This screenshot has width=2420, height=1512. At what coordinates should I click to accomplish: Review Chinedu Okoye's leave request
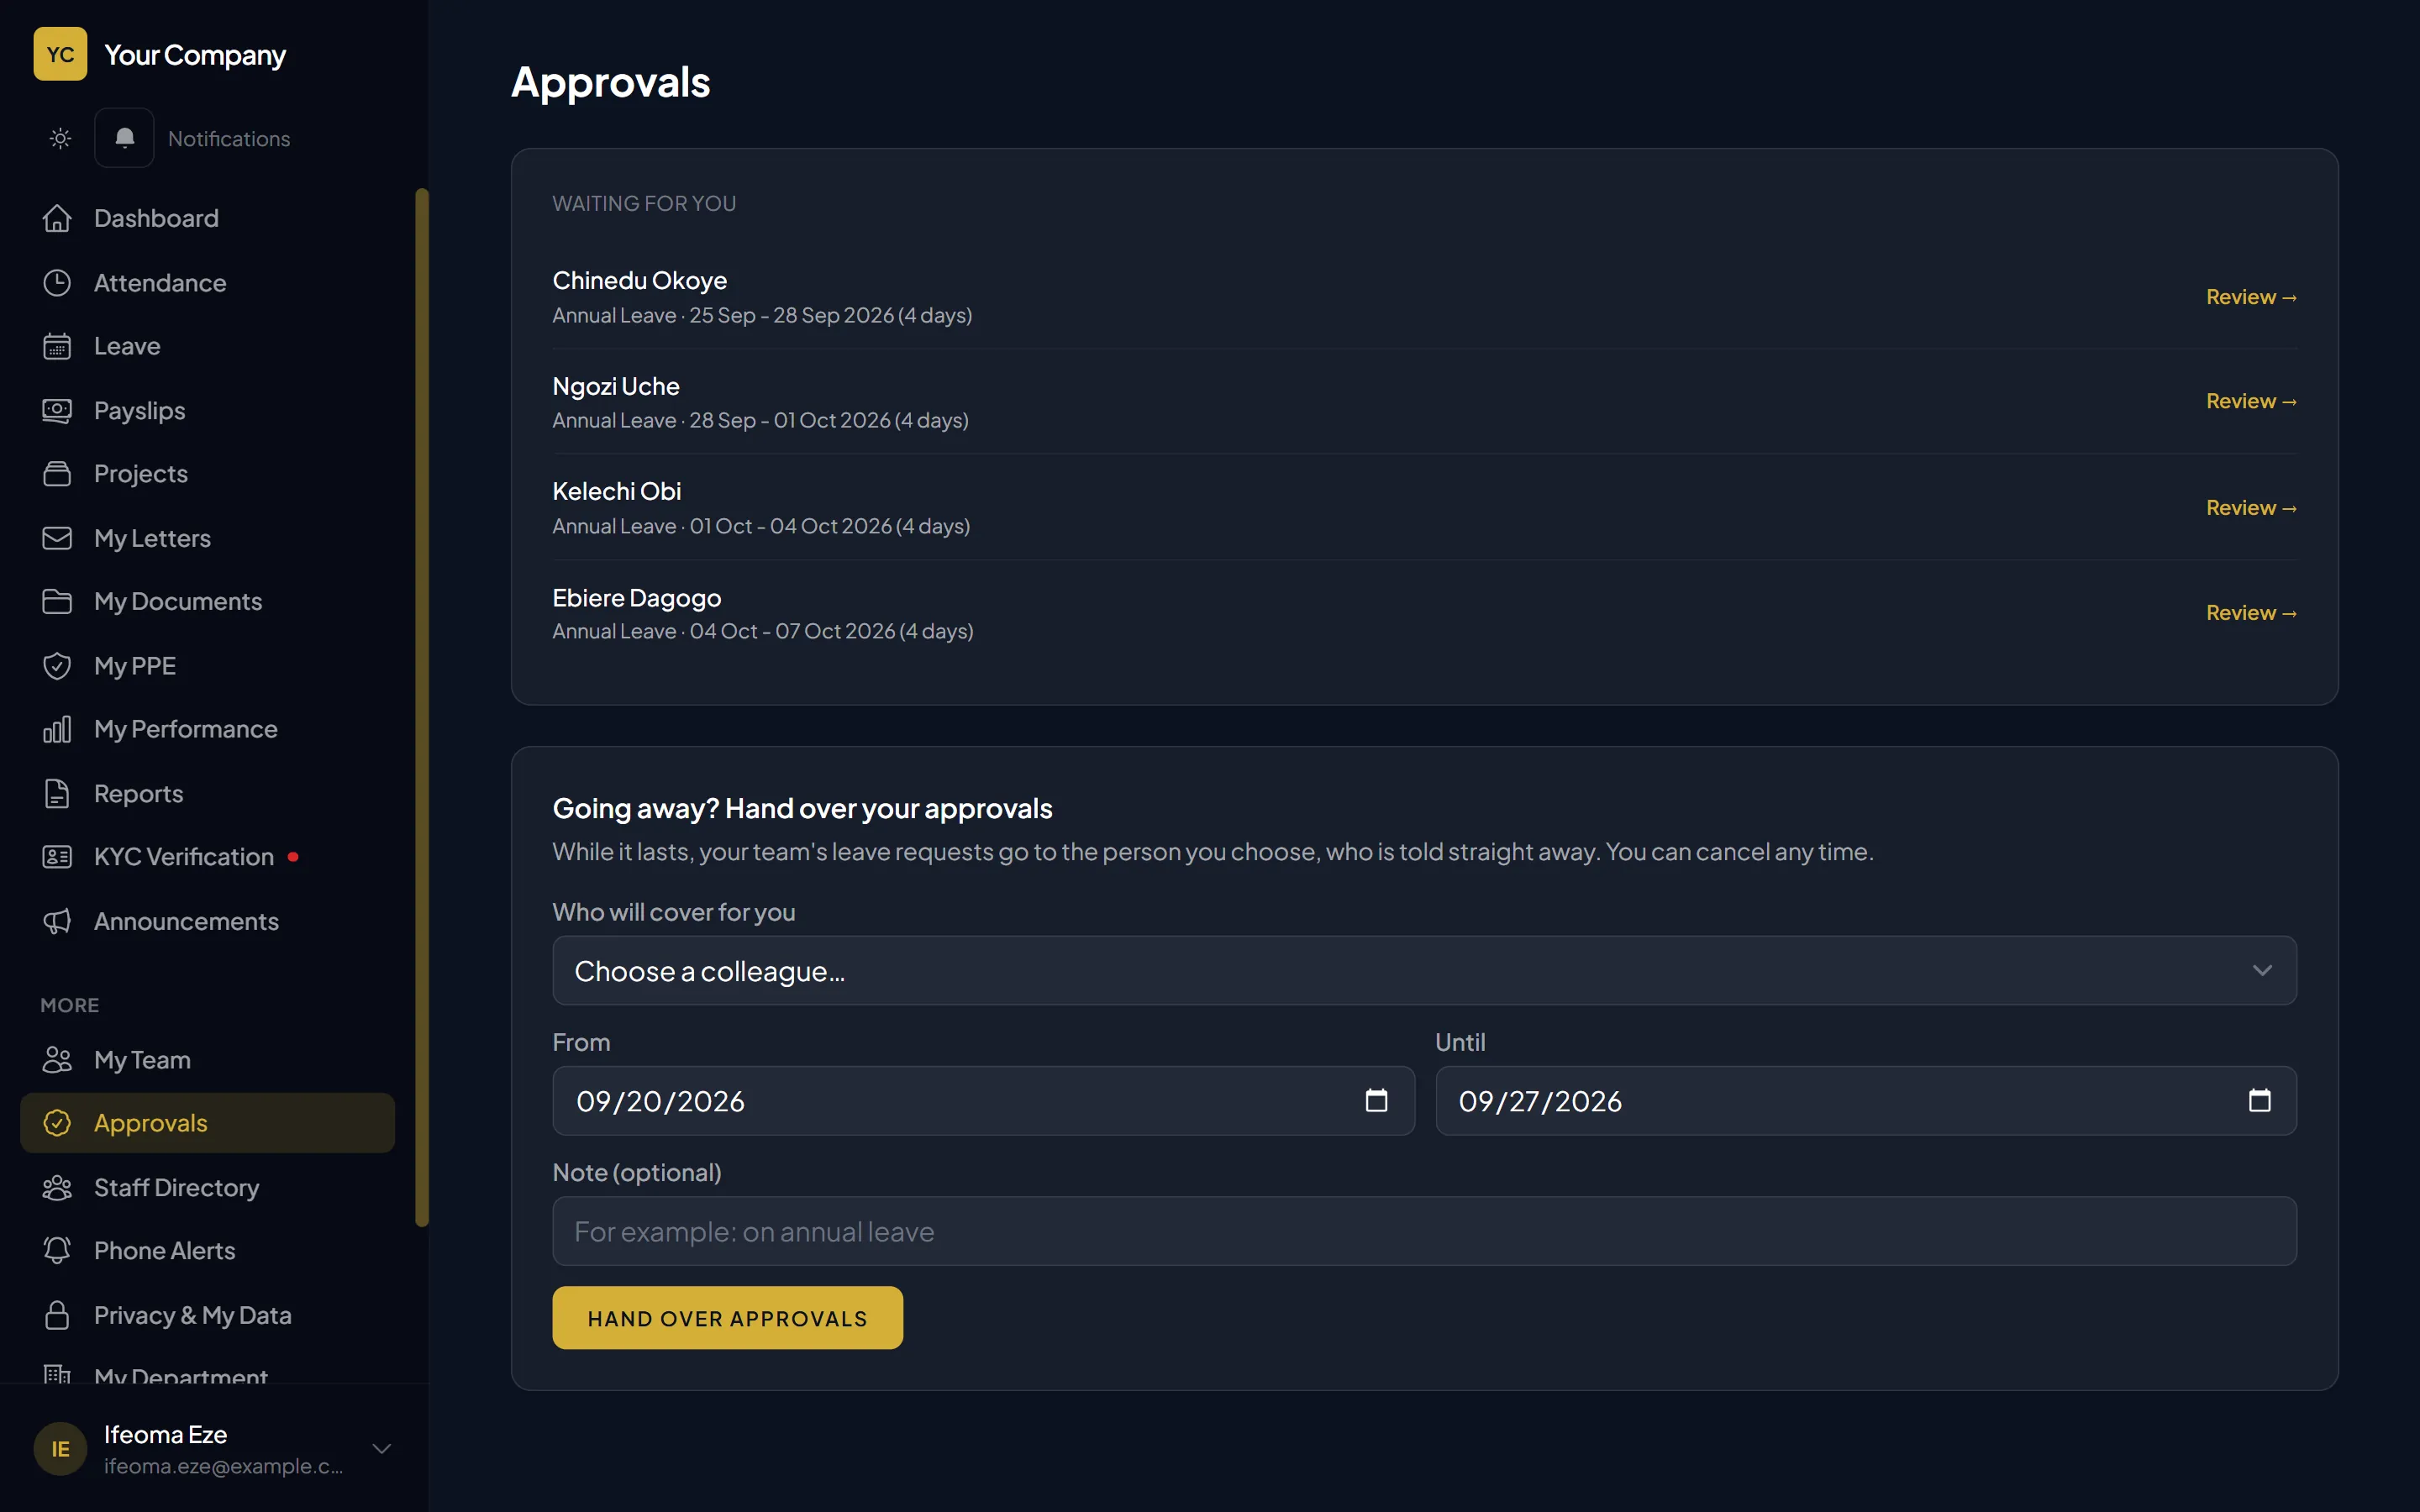click(2251, 297)
